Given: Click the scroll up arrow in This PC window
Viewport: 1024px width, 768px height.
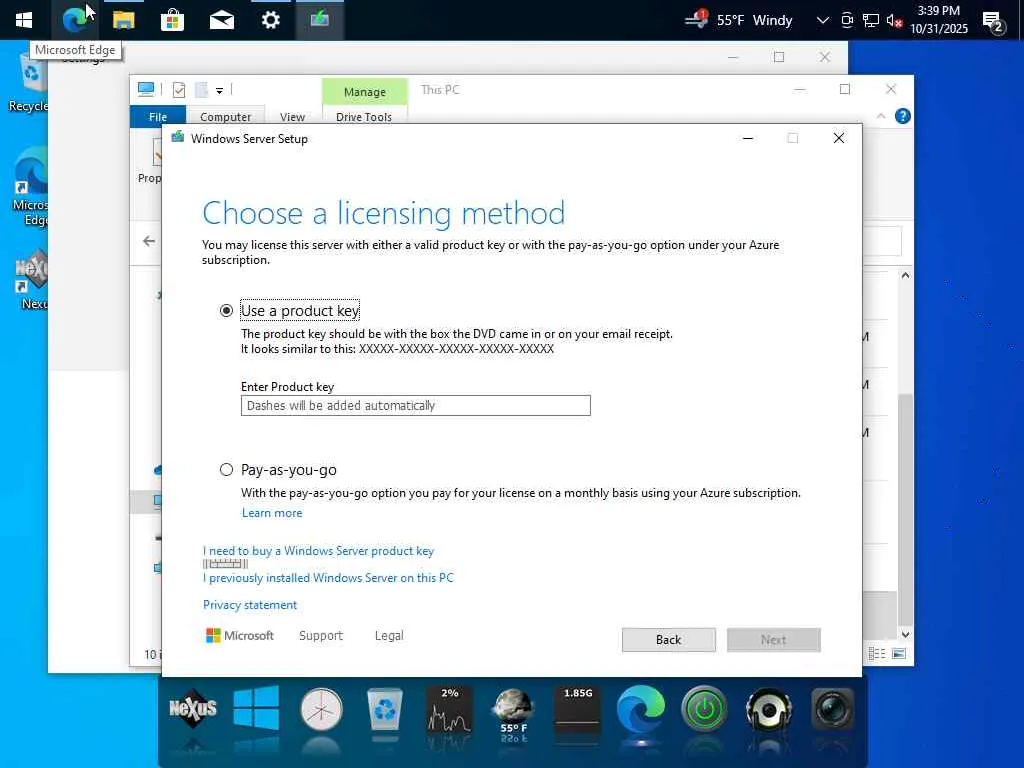Looking at the screenshot, I should [905, 275].
